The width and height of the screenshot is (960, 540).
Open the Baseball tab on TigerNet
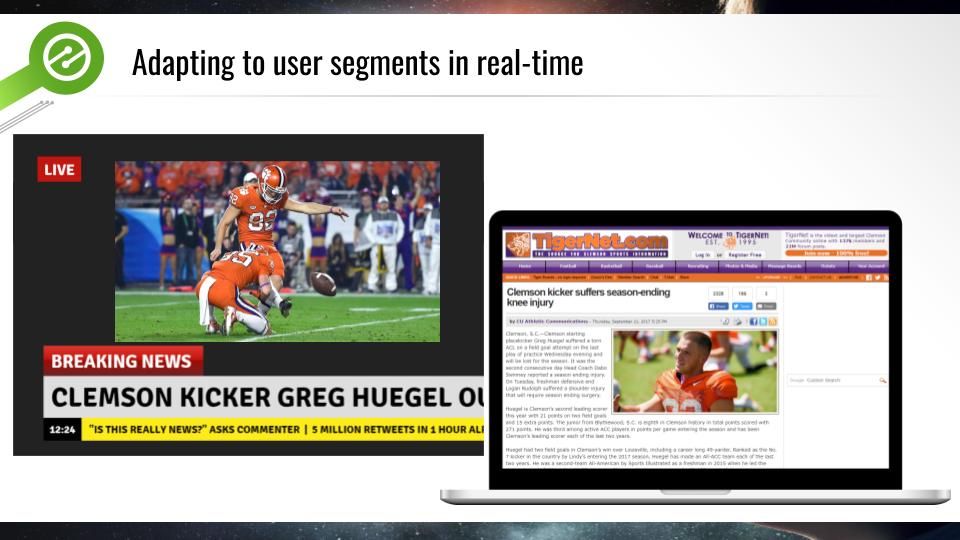[x=654, y=266]
